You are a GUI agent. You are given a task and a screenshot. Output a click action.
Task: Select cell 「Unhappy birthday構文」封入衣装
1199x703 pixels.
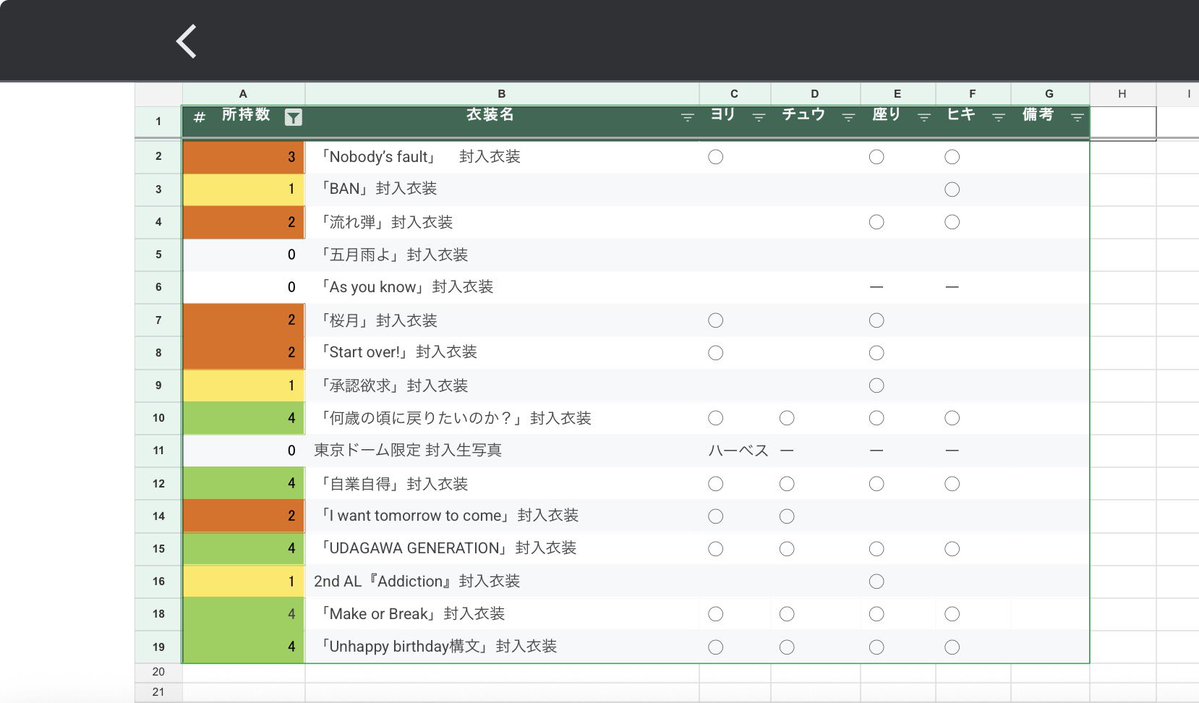502,646
